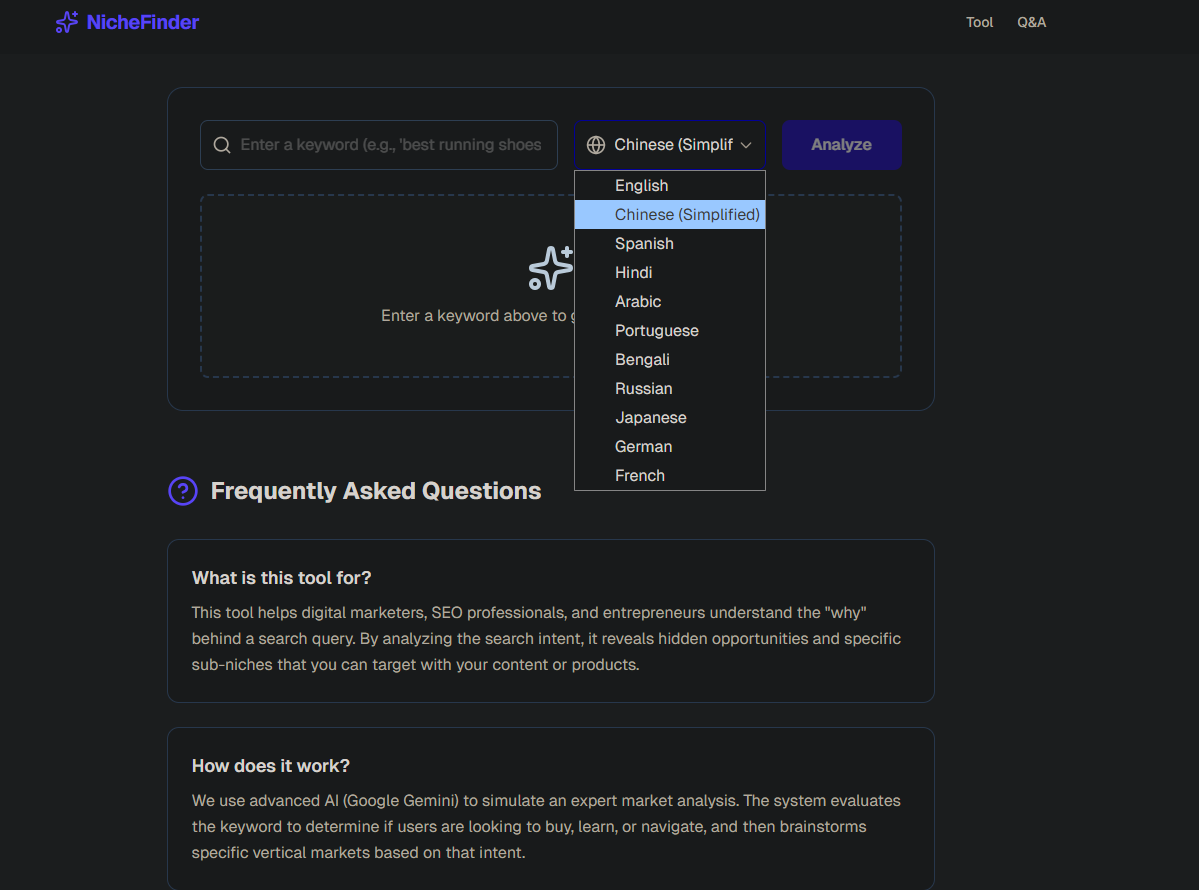Choose French at the bottom of list
Screen dimensions: 1199x890
pyautogui.click(x=639, y=476)
